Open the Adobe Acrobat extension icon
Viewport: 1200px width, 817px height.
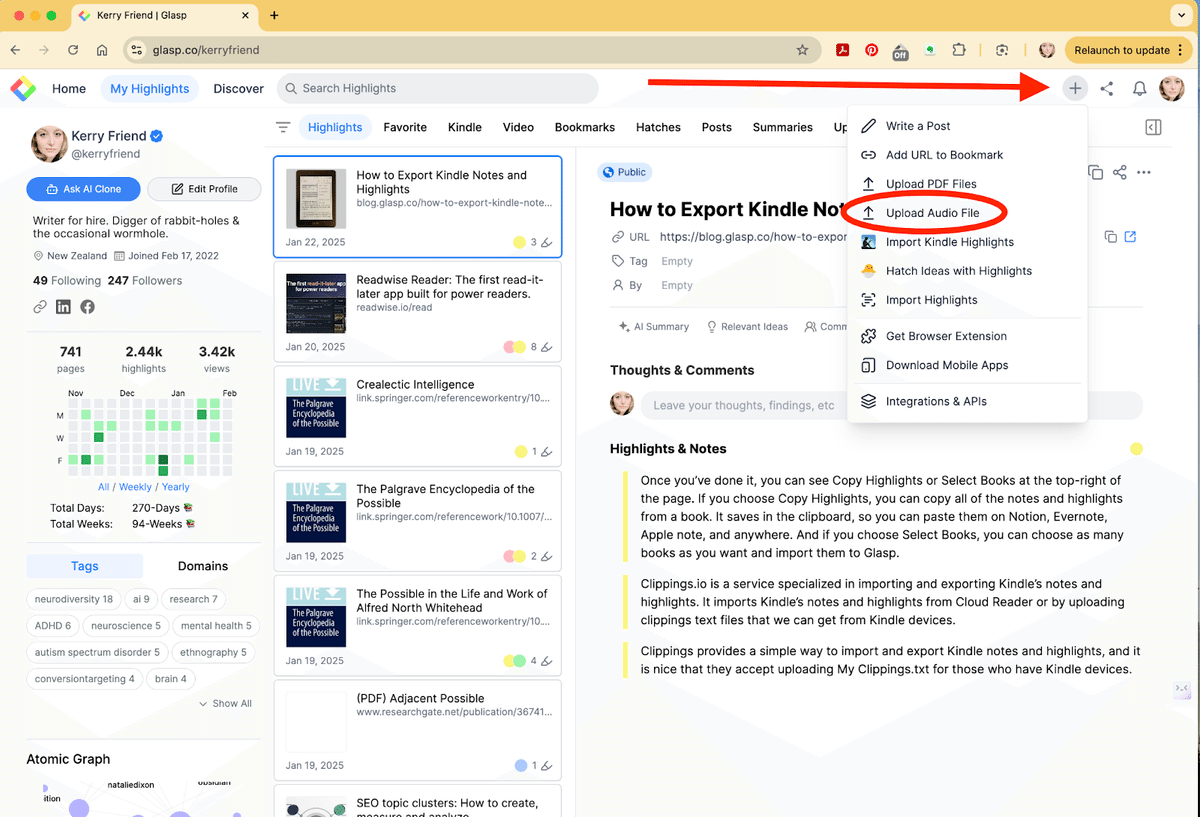[x=843, y=50]
